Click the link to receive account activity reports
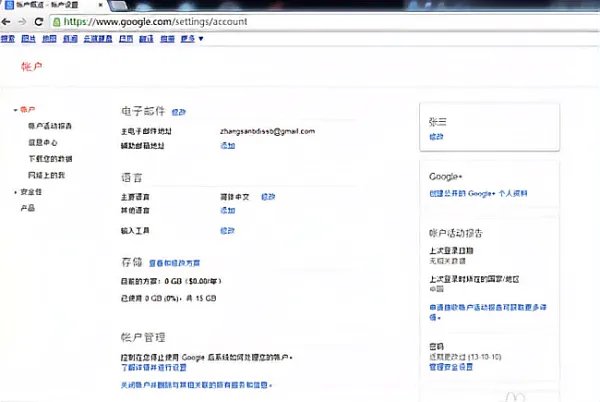Image resolution: width=600 pixels, height=402 pixels. 488,312
